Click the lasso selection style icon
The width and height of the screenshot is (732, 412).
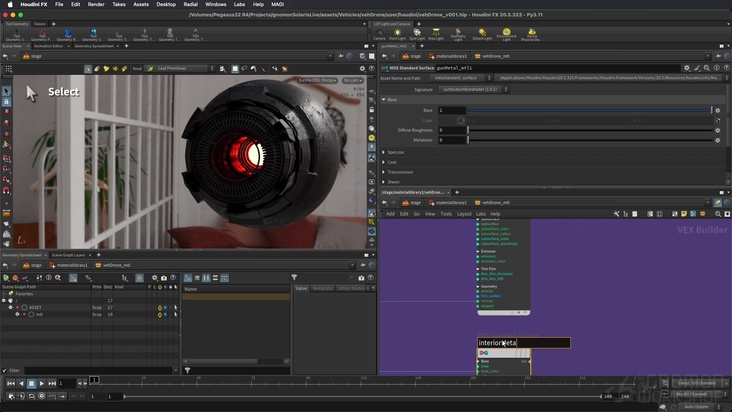(x=244, y=69)
